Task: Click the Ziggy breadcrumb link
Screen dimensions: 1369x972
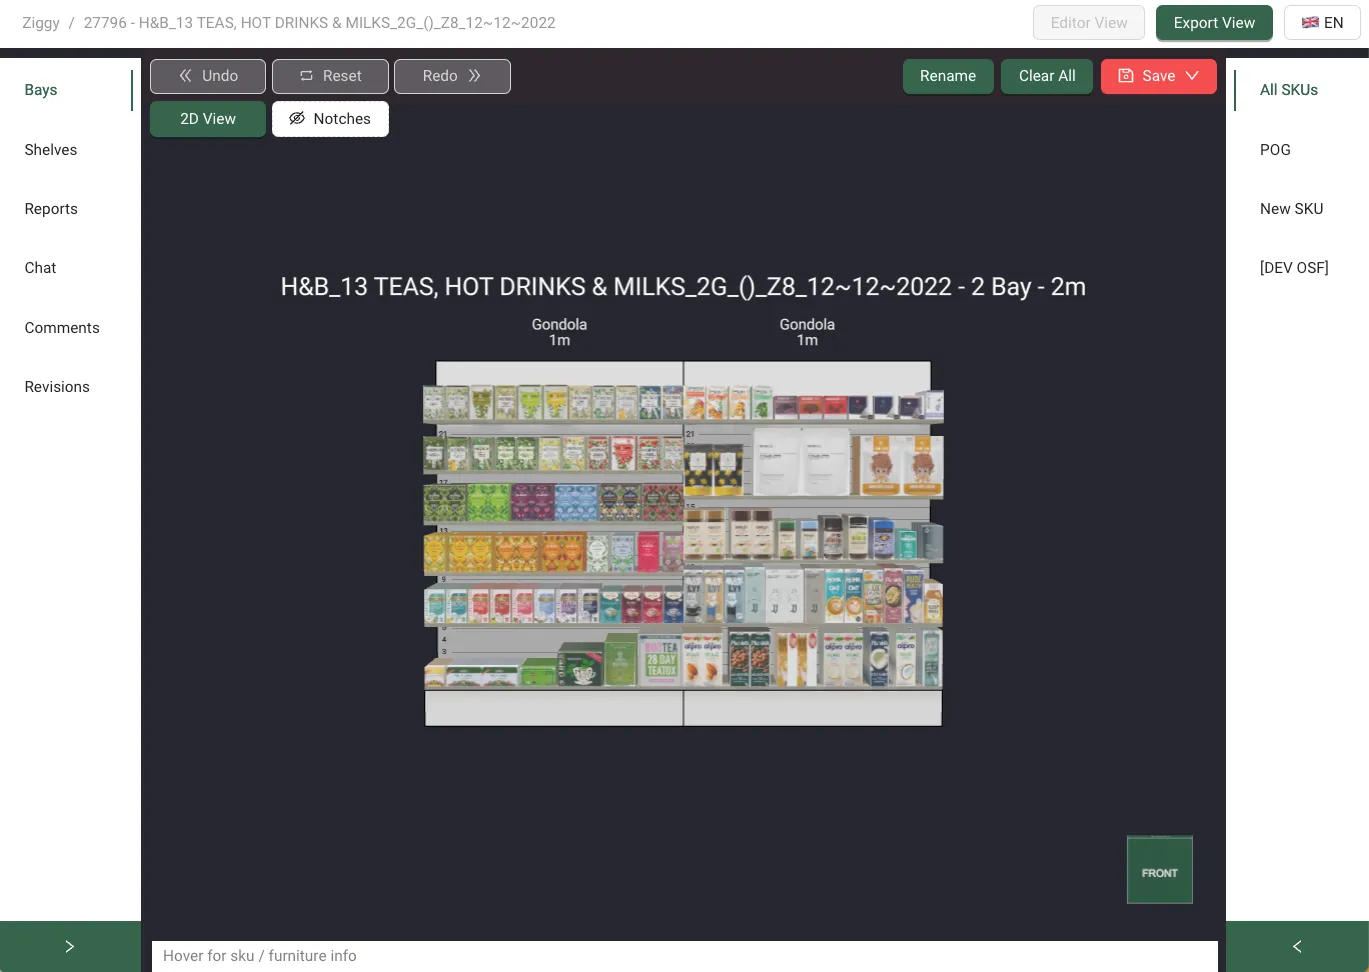Action: point(41,23)
